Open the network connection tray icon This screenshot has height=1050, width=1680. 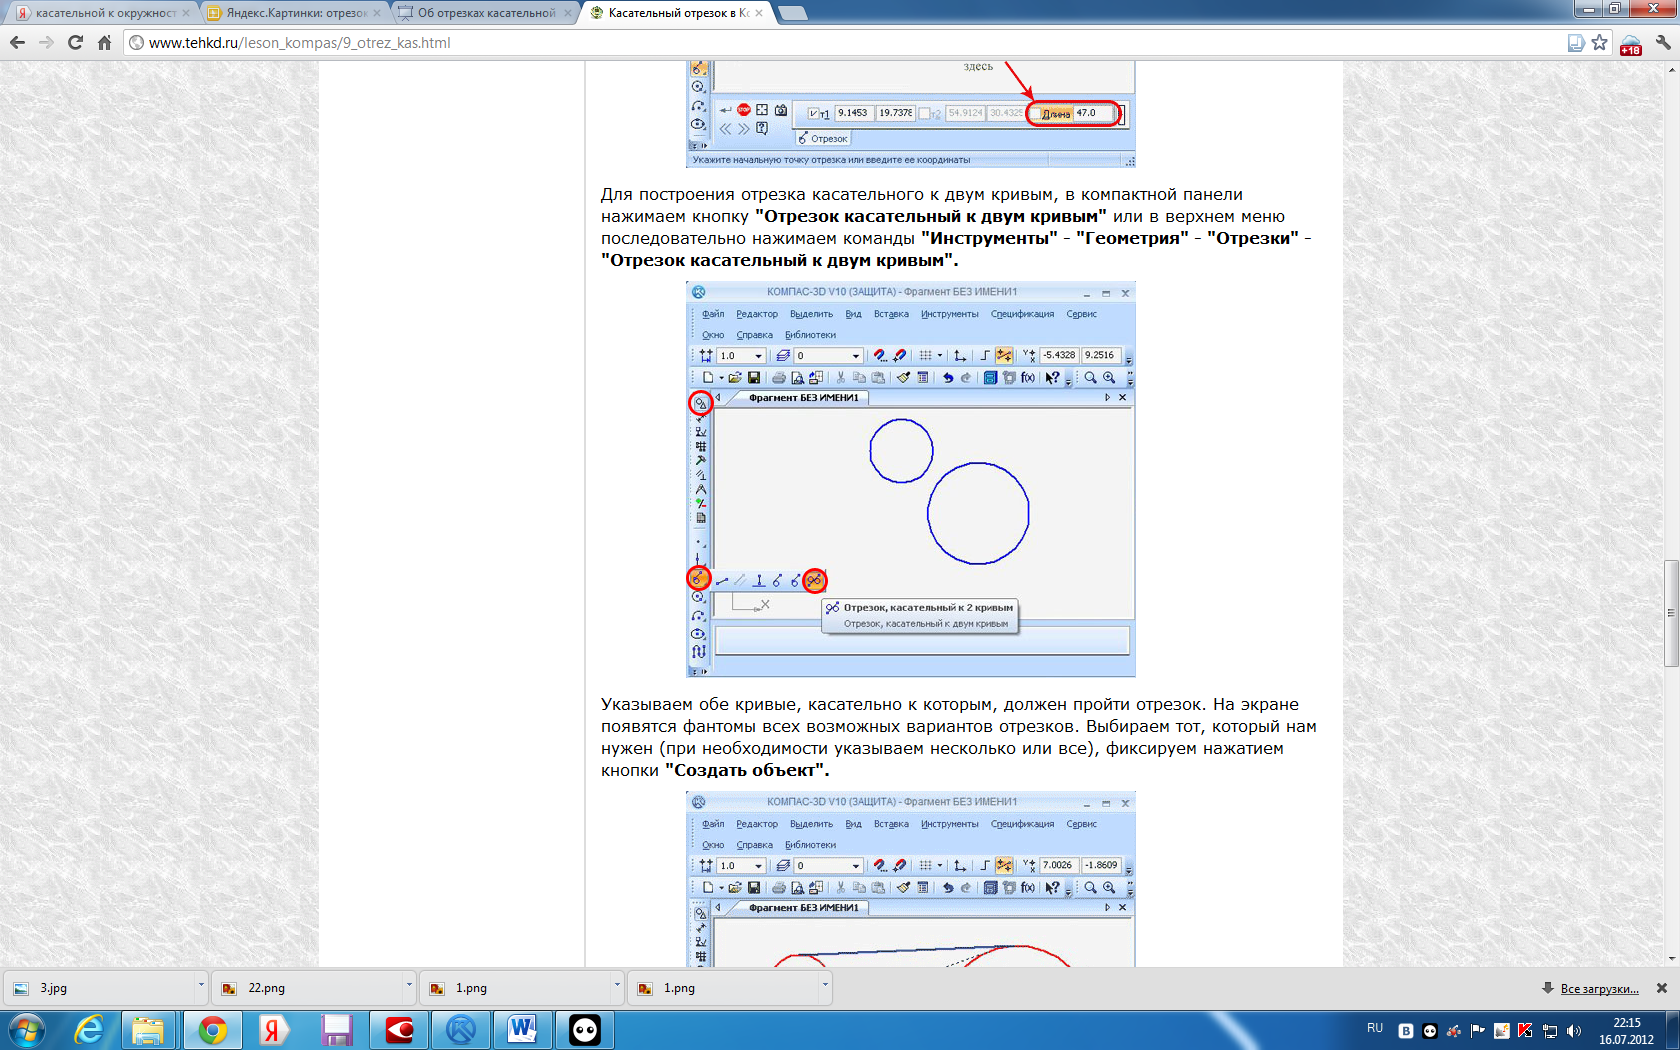1550,1030
